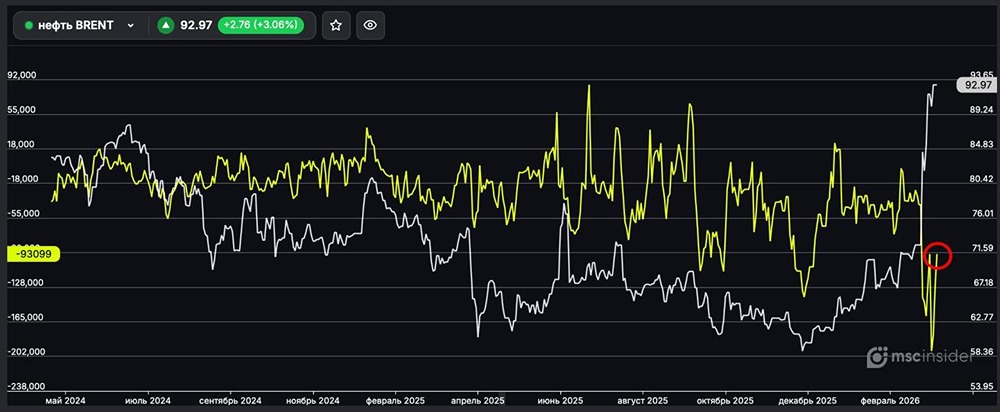This screenshot has width=1000, height=412.
Task: Click the green up-arrow price indicator
Action: coord(165,26)
